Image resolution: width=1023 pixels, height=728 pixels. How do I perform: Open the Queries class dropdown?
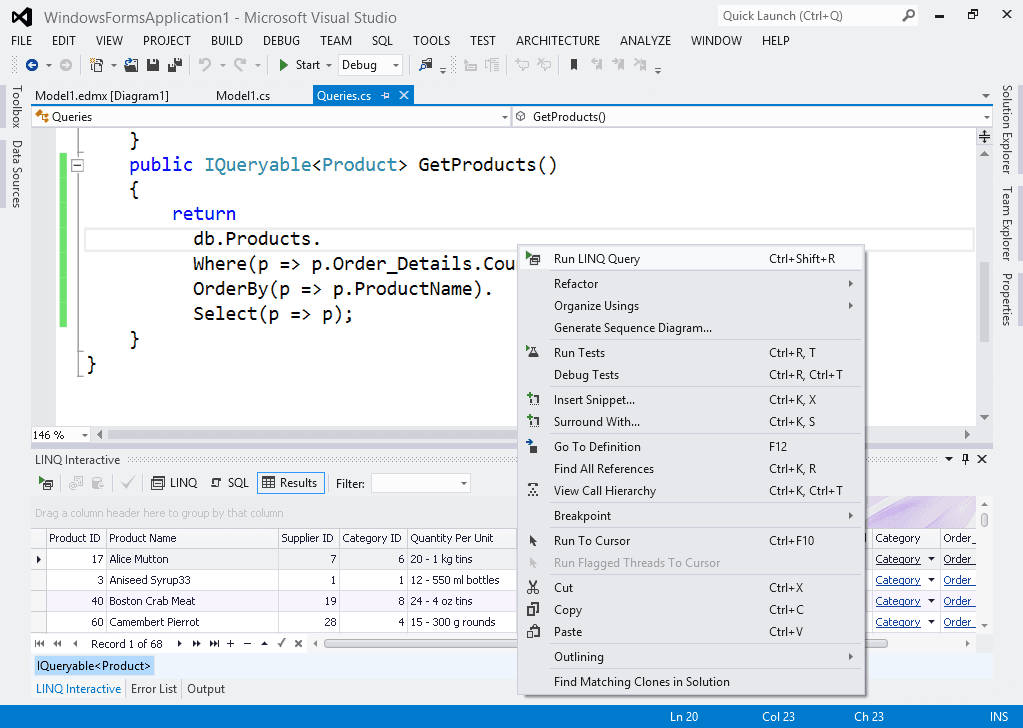(504, 117)
